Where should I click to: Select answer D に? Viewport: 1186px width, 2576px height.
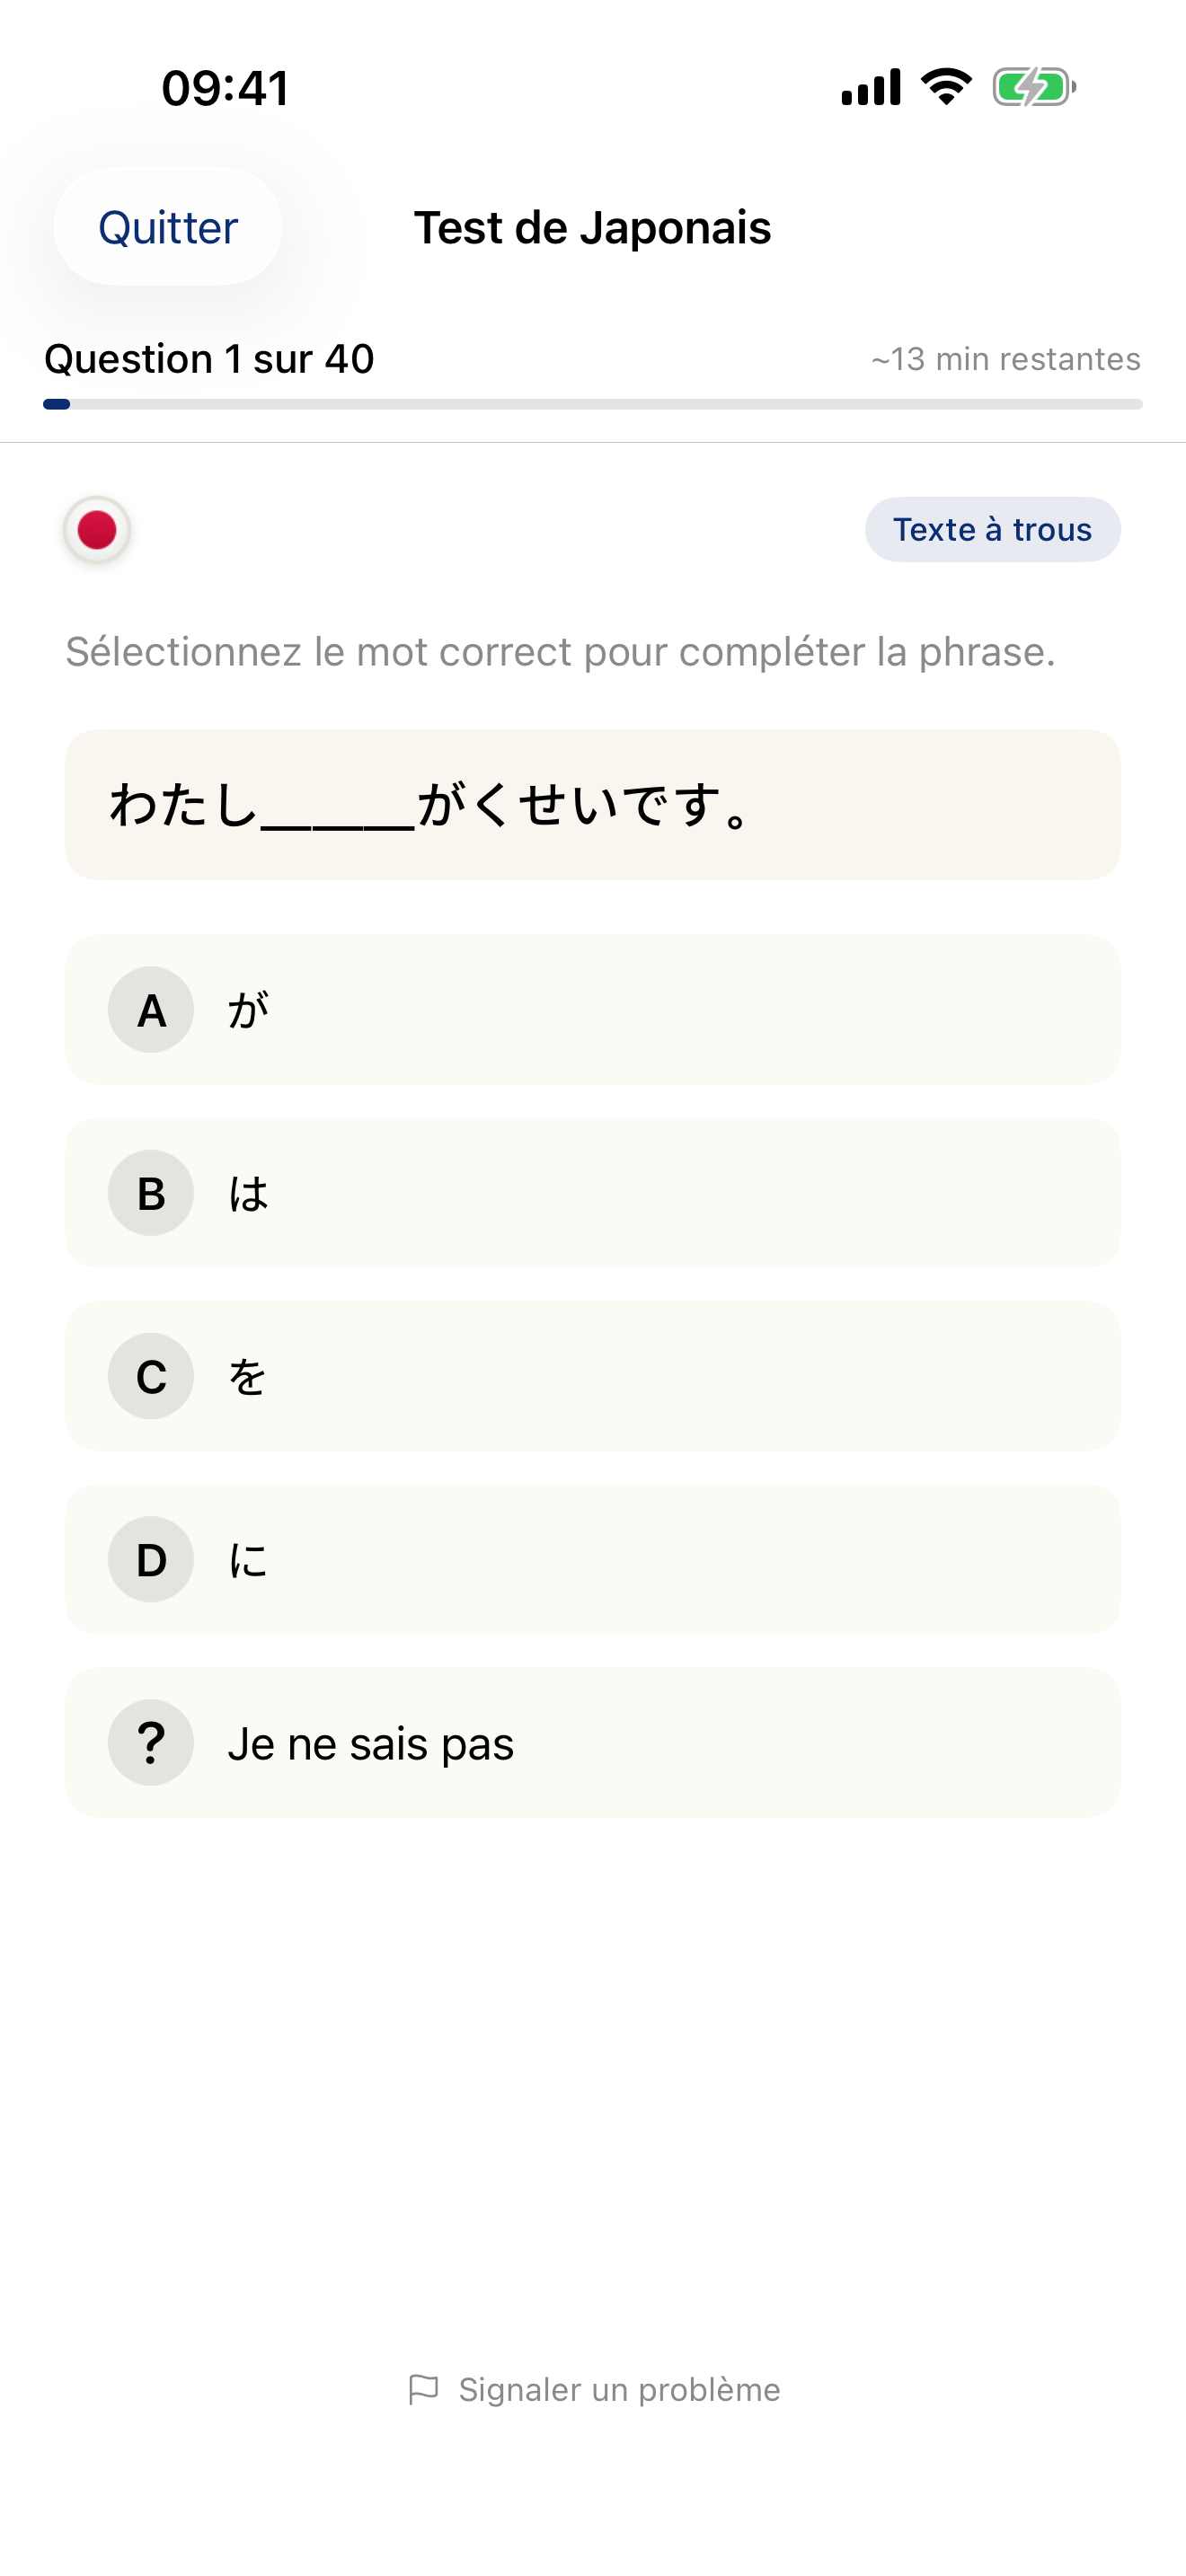point(592,1560)
